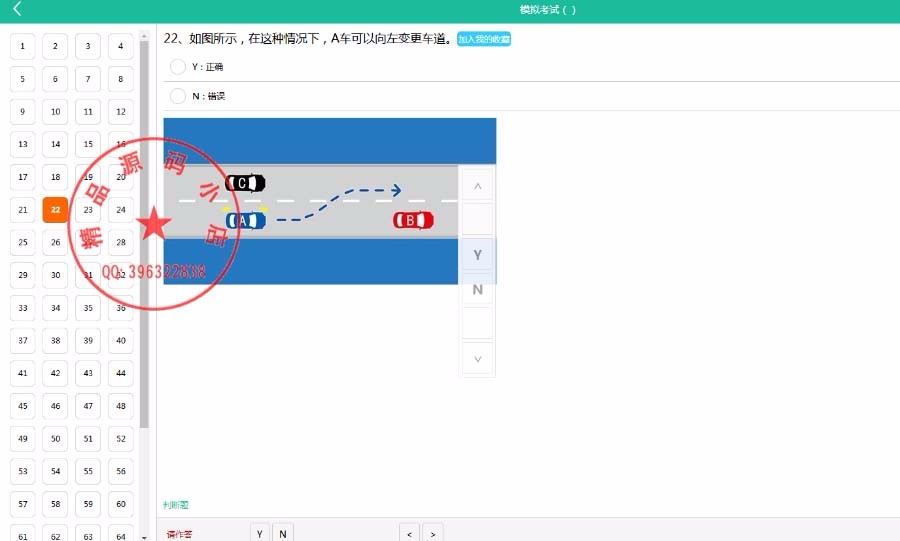Image resolution: width=900 pixels, height=541 pixels.
Task: Jump to question 1
Action: pyautogui.click(x=22, y=46)
